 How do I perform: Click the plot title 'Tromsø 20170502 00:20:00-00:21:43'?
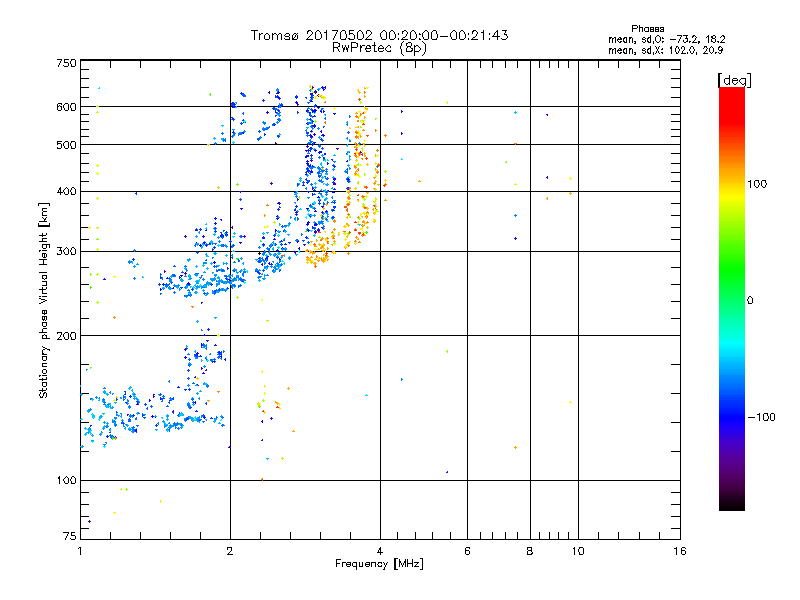coord(379,35)
